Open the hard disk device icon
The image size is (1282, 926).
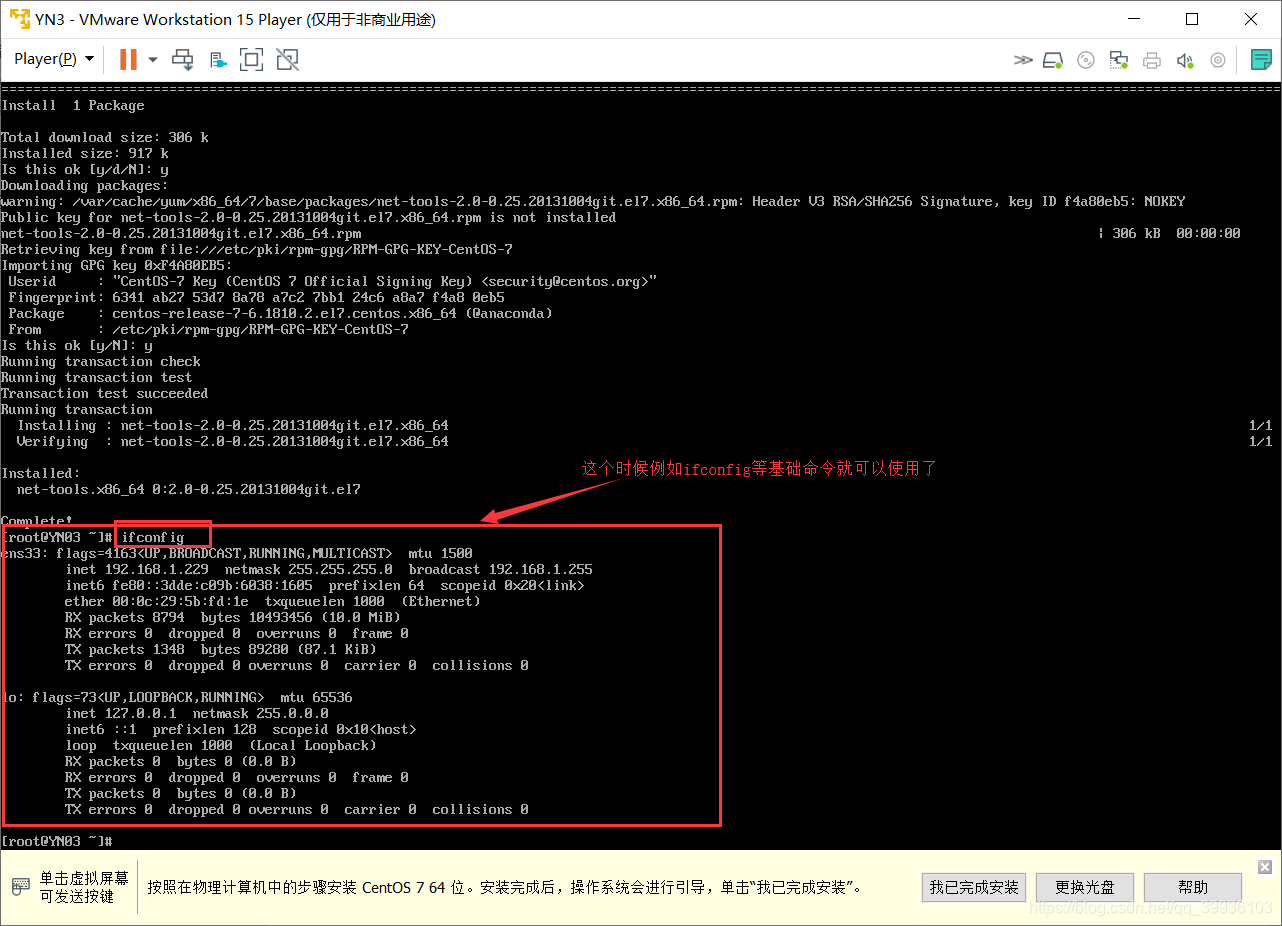tap(1053, 60)
